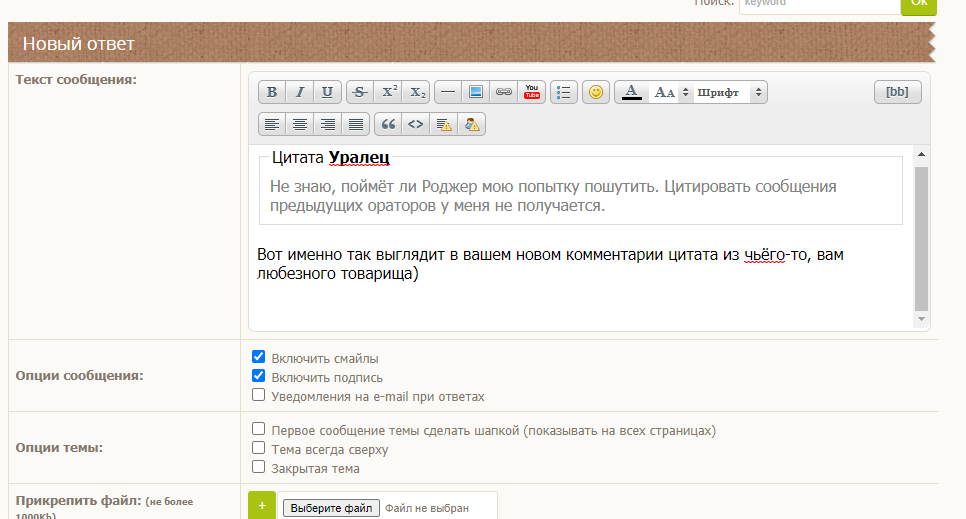The width and height of the screenshot is (966, 519).
Task: Uncheck 'Включить смайлы' option
Action: point(259,357)
